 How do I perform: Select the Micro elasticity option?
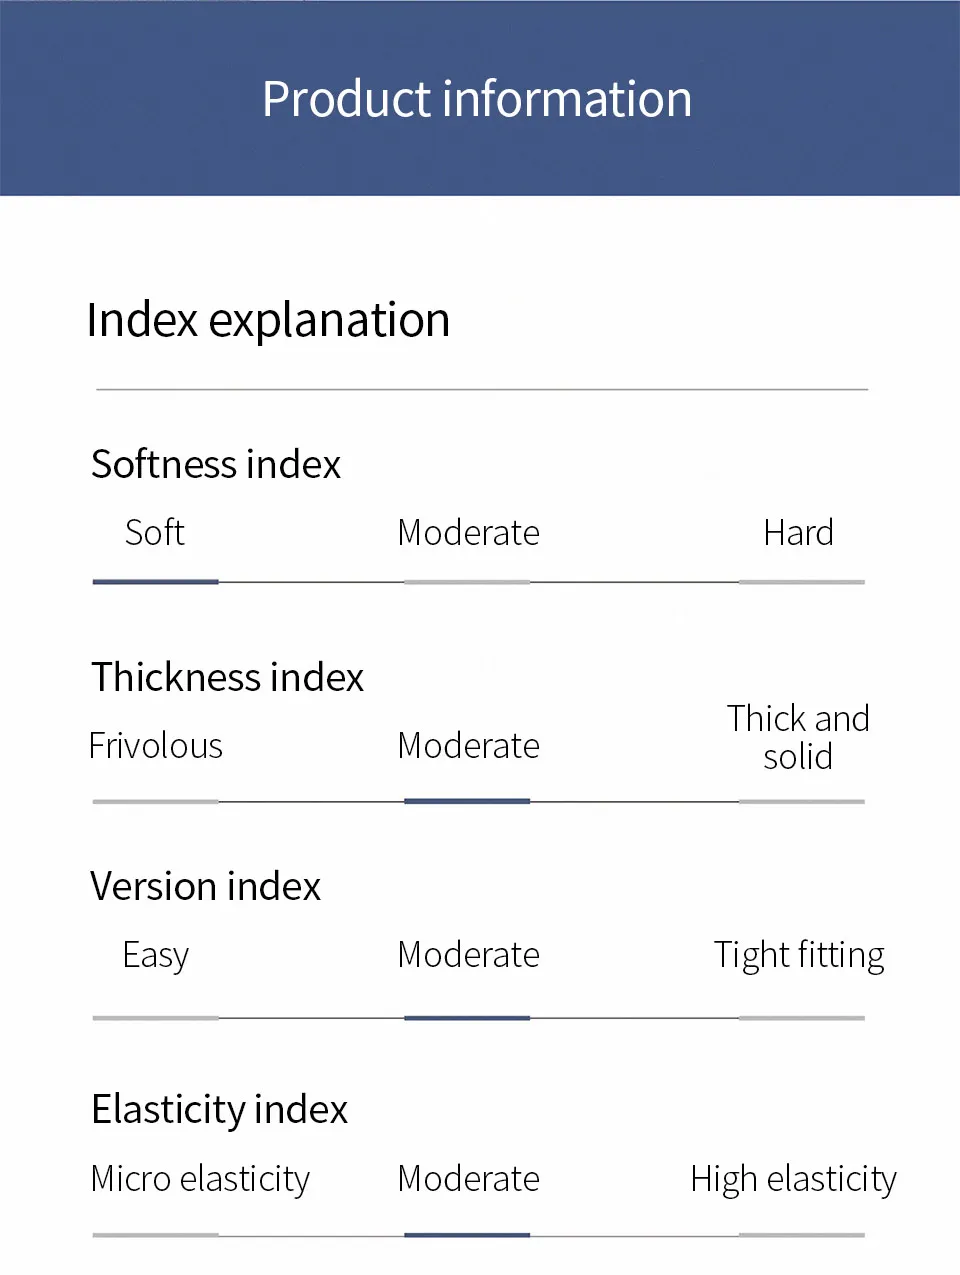pos(200,1179)
